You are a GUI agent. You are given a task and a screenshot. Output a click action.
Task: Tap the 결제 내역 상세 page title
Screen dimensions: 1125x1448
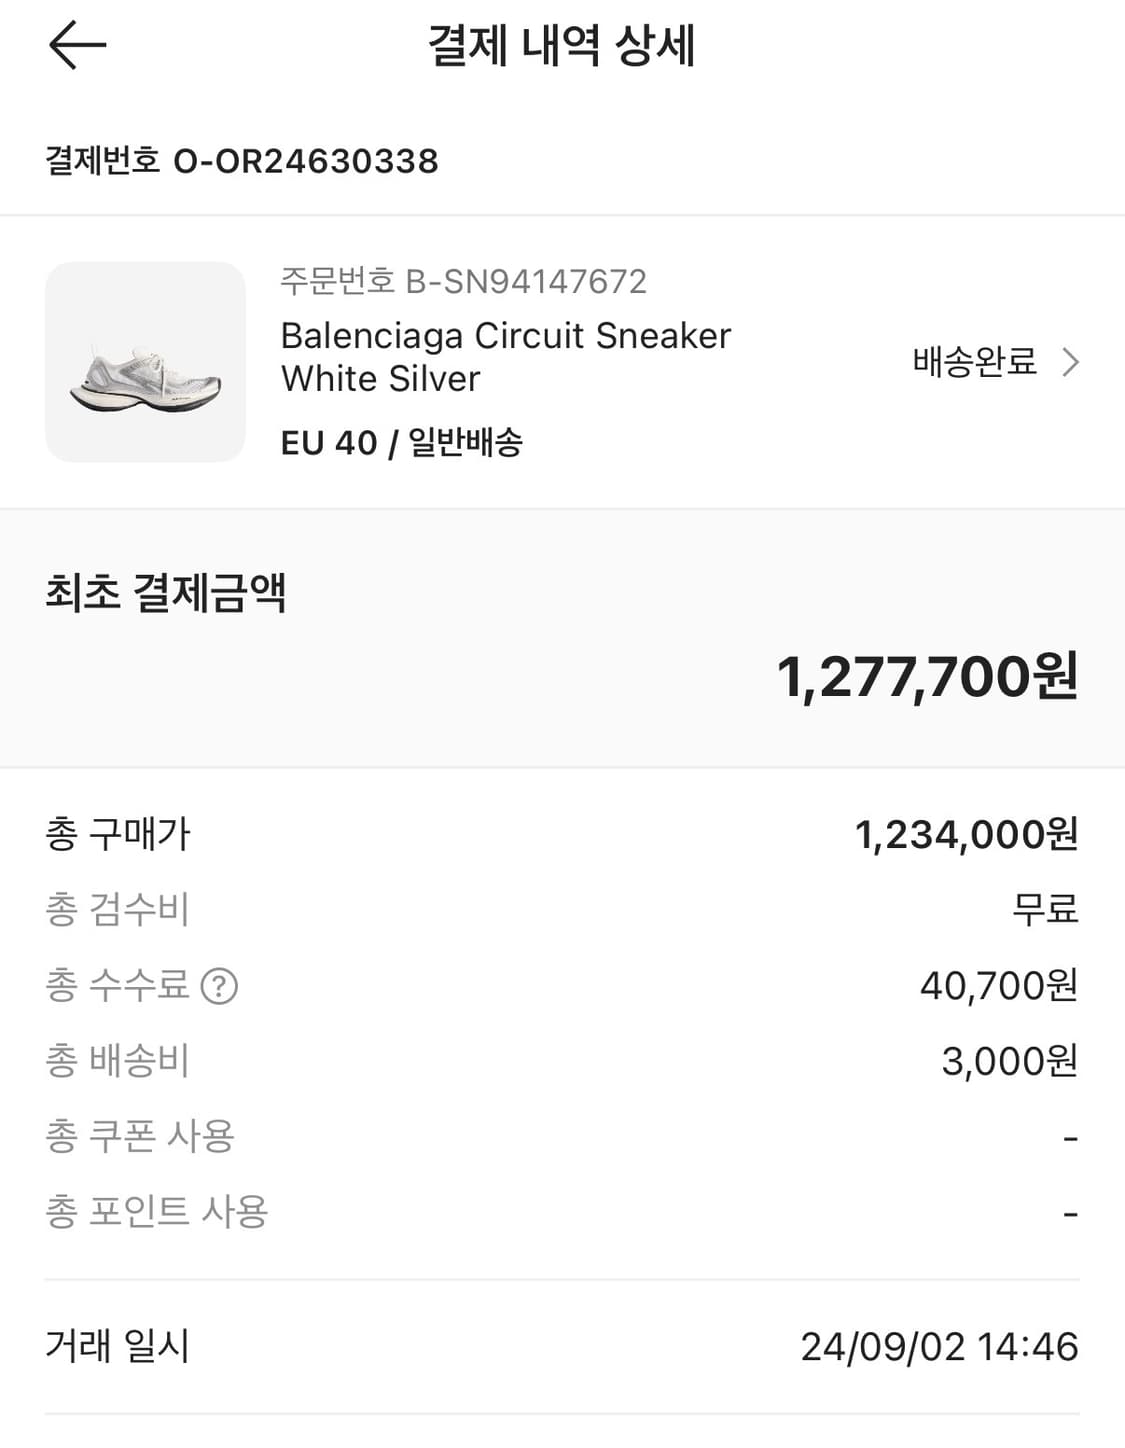(x=561, y=46)
